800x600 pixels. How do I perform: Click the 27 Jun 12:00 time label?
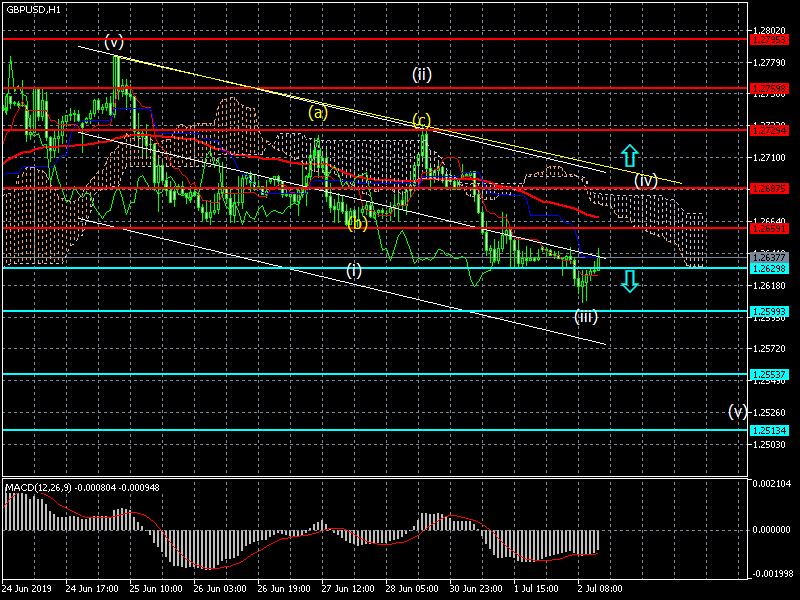pyautogui.click(x=348, y=589)
